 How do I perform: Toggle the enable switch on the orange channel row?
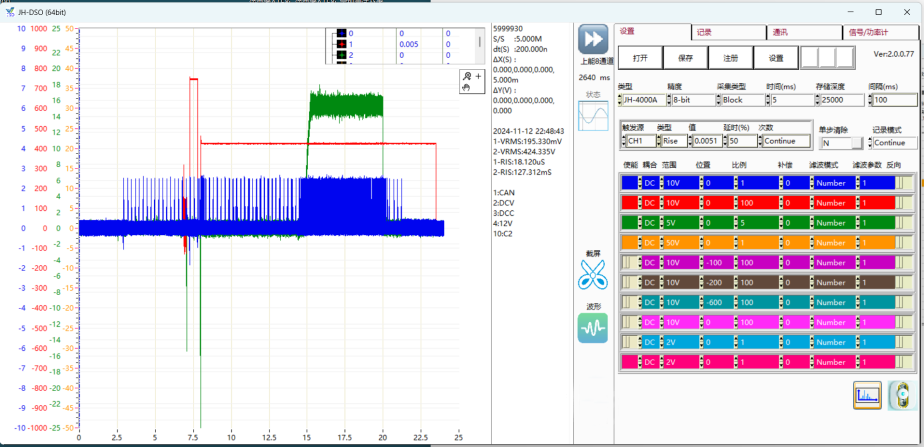pos(629,242)
